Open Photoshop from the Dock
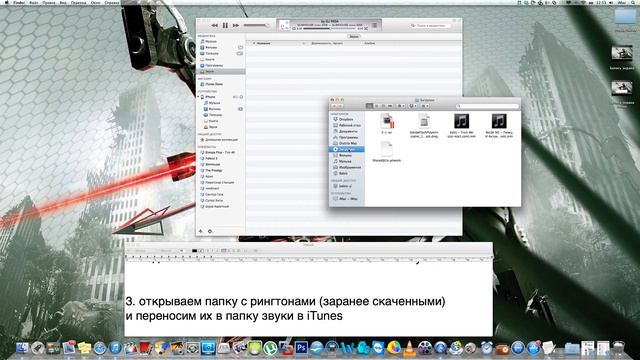640x360 pixels. click(301, 348)
